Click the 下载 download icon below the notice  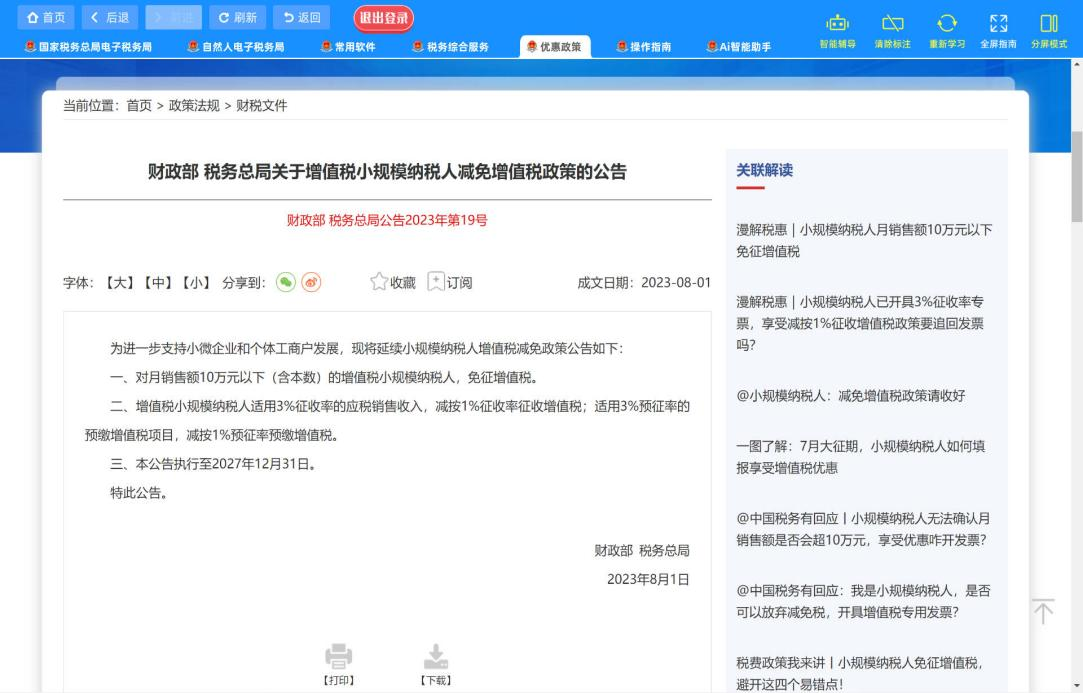click(436, 657)
